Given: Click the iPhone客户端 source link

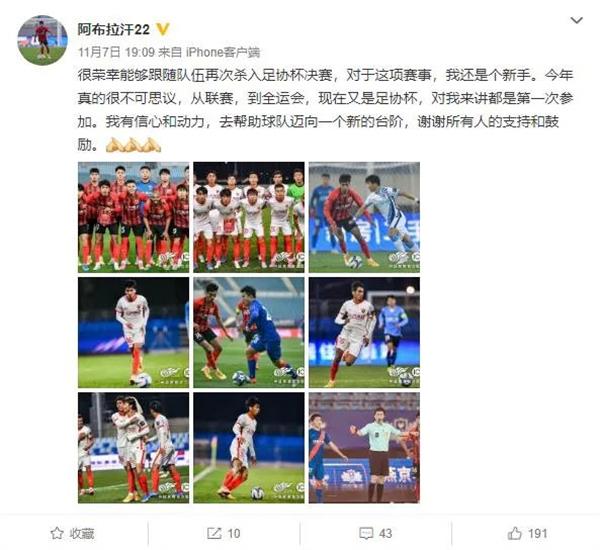Looking at the screenshot, I should point(223,52).
